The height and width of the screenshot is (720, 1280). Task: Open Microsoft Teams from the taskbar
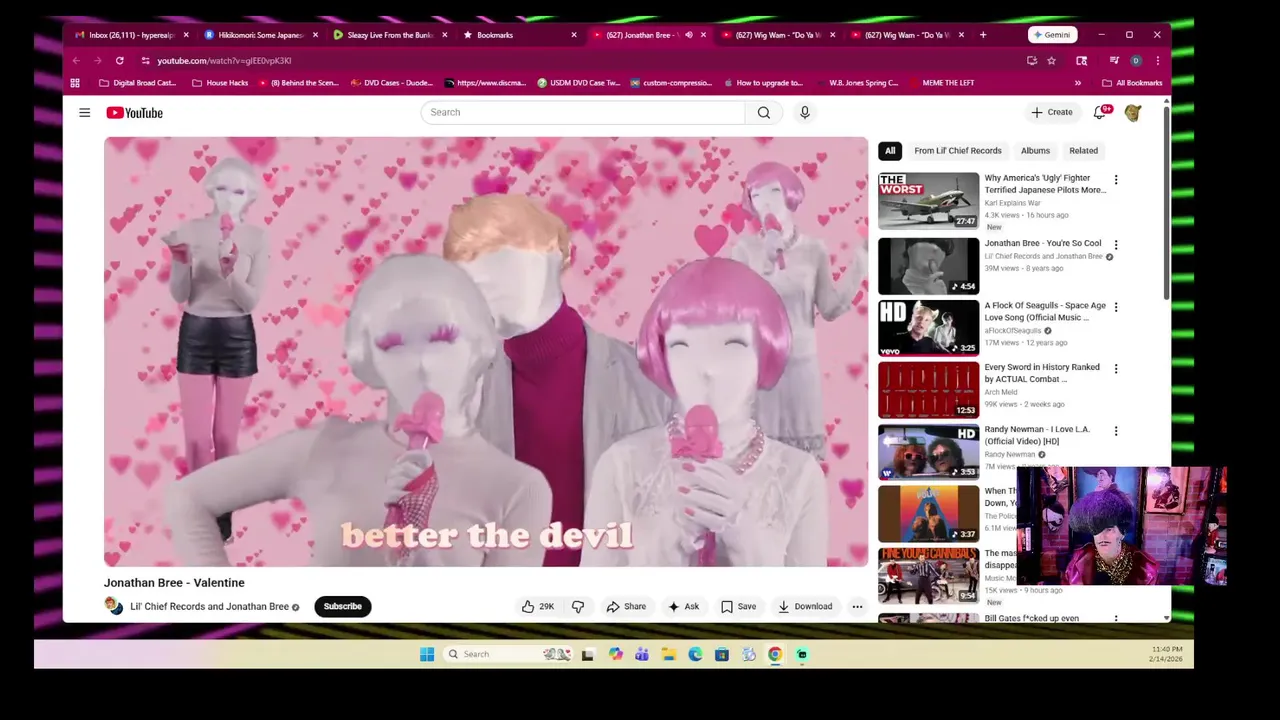(x=642, y=654)
